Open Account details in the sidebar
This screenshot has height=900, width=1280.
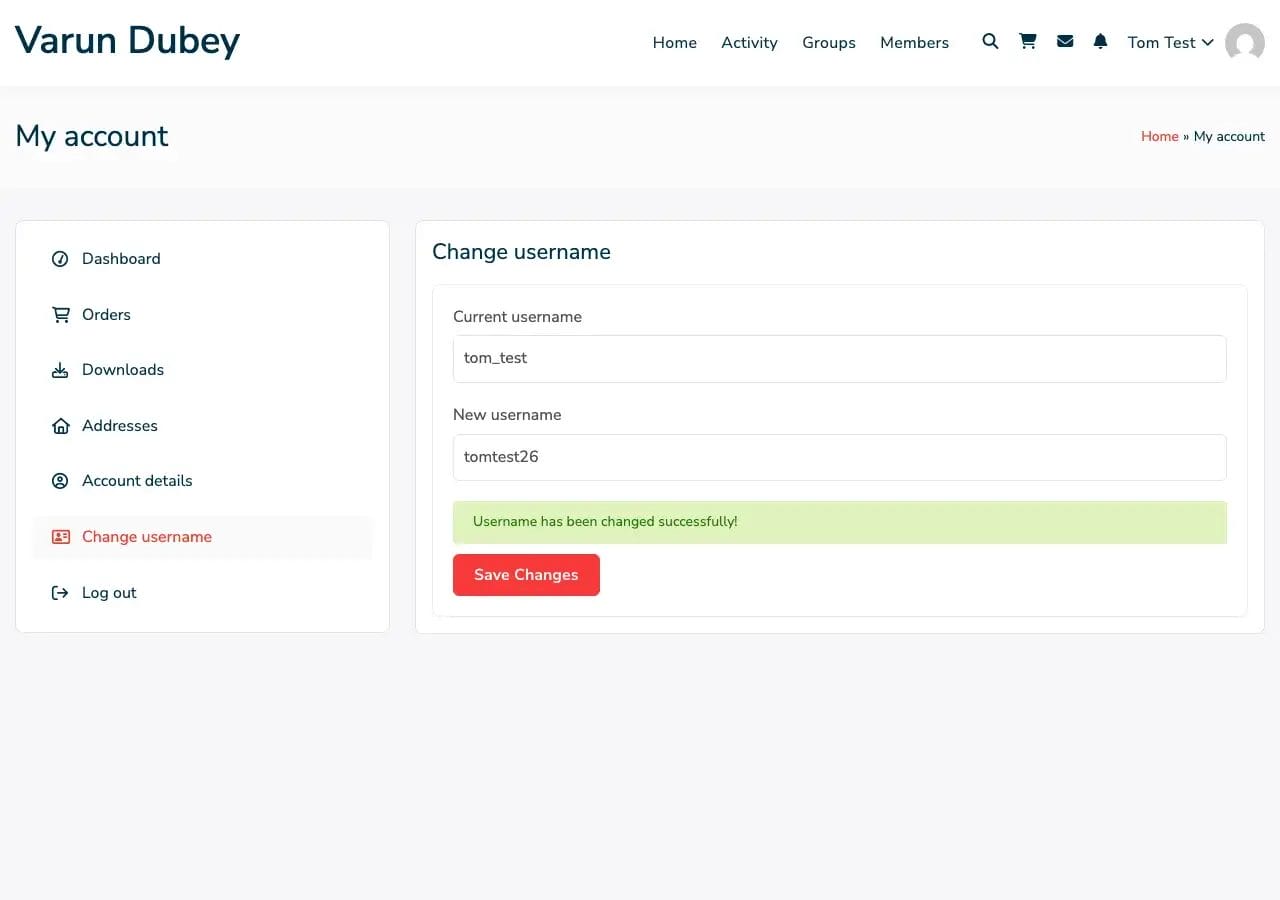[137, 481]
